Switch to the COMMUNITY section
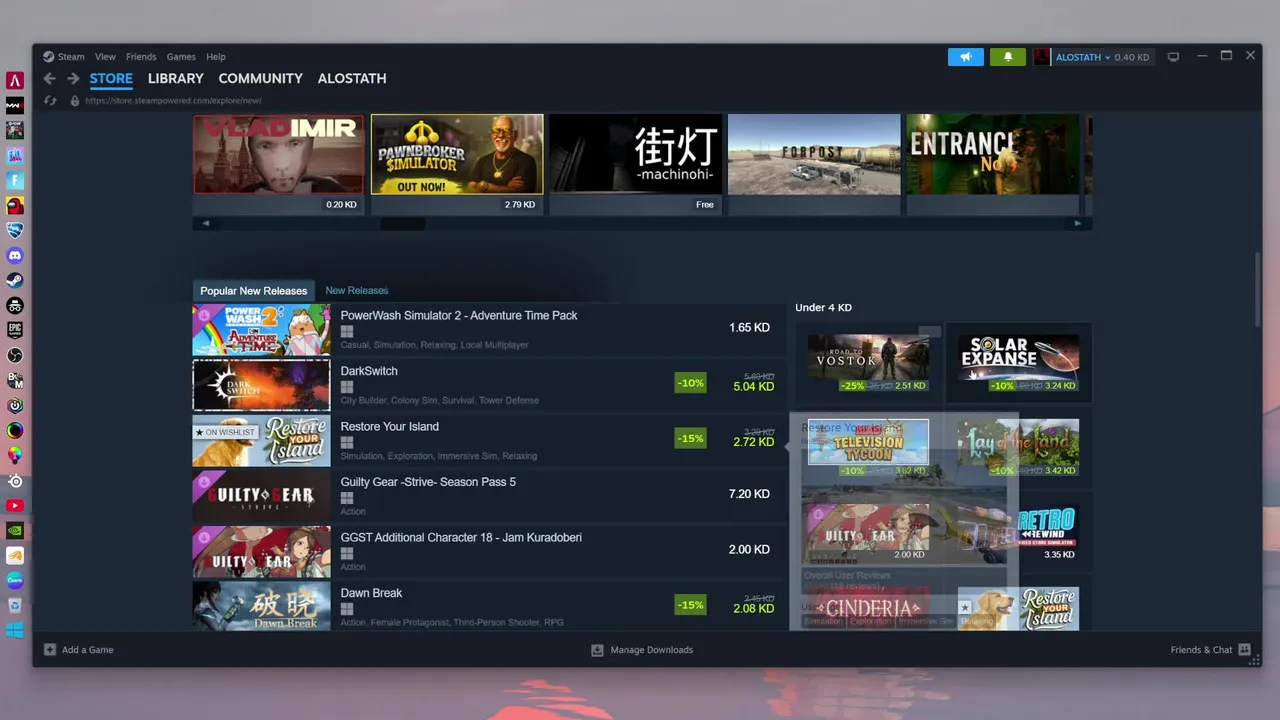 coord(260,79)
